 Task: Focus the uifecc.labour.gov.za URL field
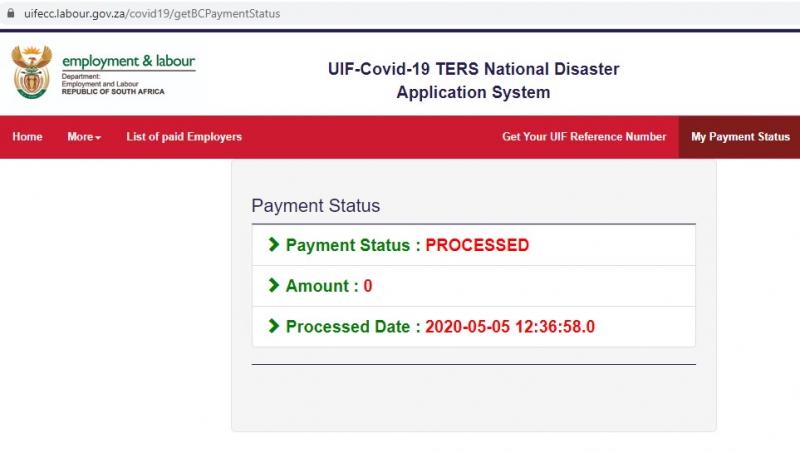click(152, 14)
